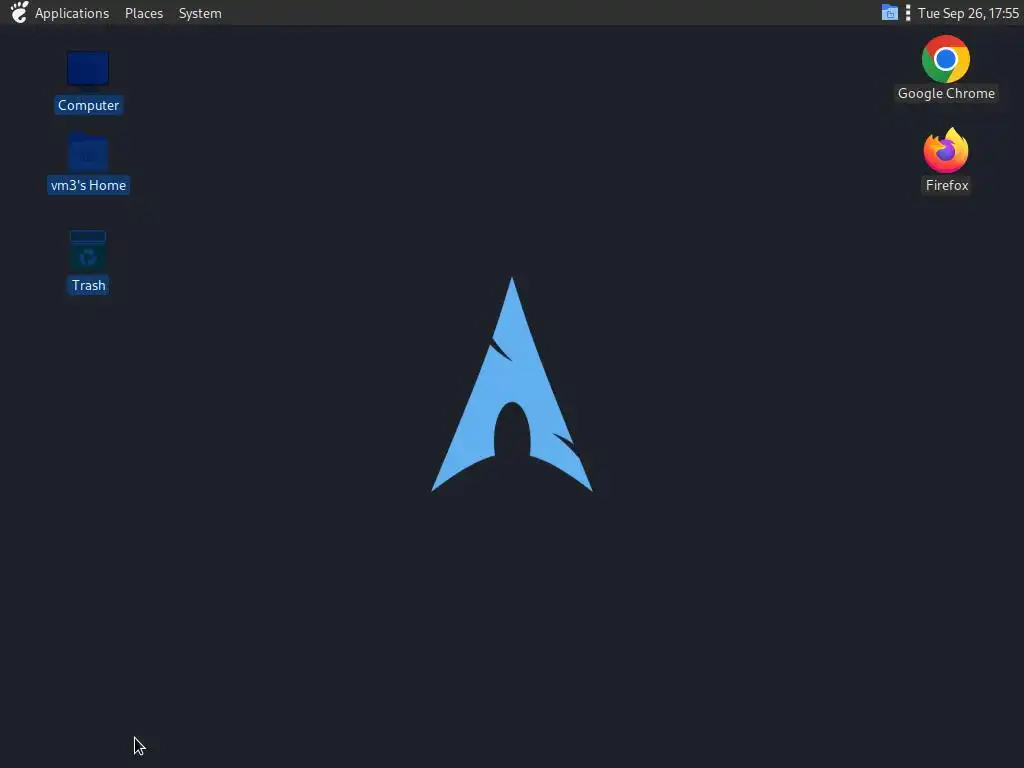Click the "vm3's Home" label text
This screenshot has height=768, width=1024.
coord(88,185)
